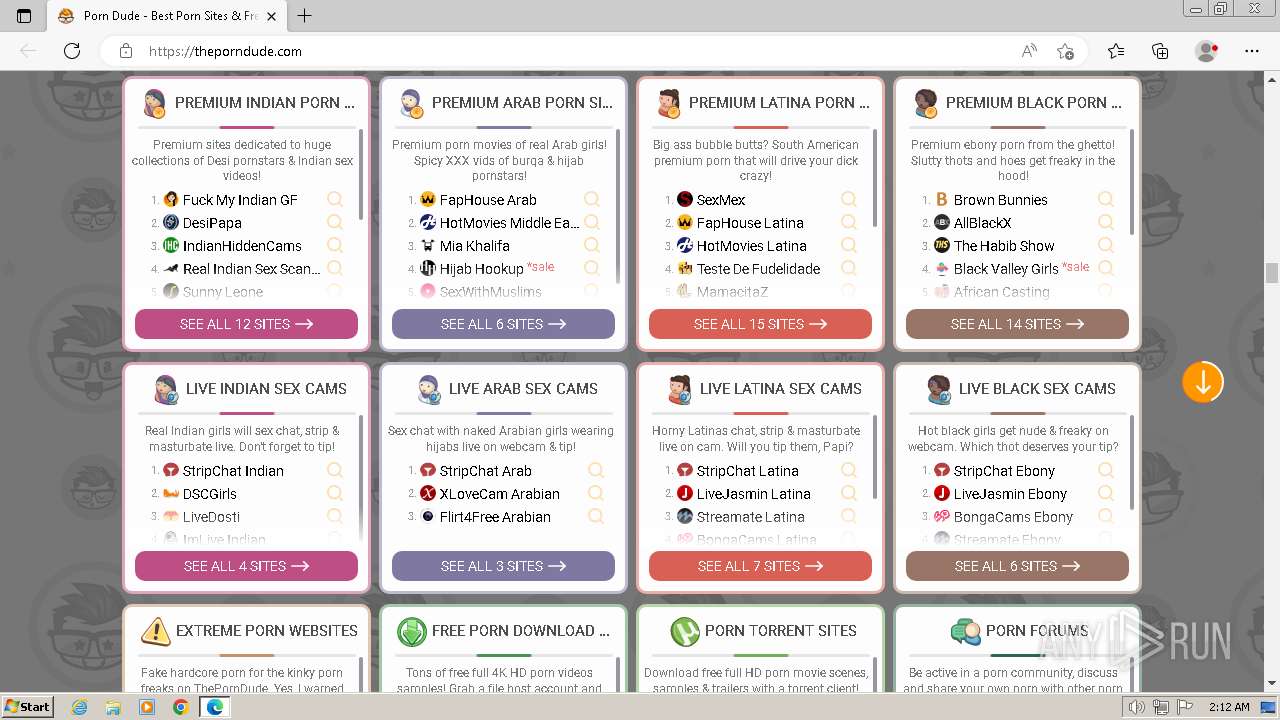
Task: Click the magnifier icon beside SexMex
Action: pos(849,199)
